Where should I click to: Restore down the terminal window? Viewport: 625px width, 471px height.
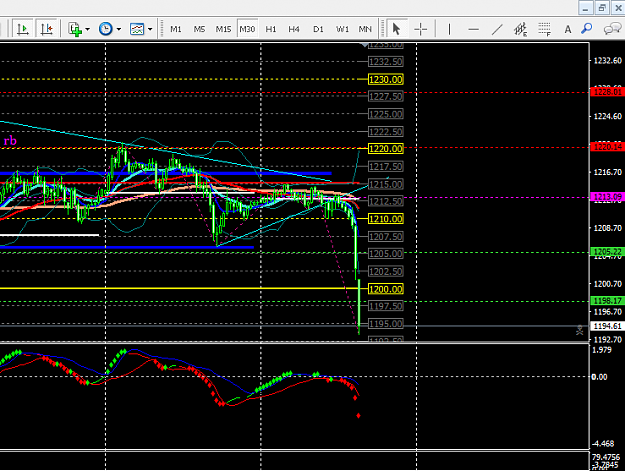tap(602, 8)
